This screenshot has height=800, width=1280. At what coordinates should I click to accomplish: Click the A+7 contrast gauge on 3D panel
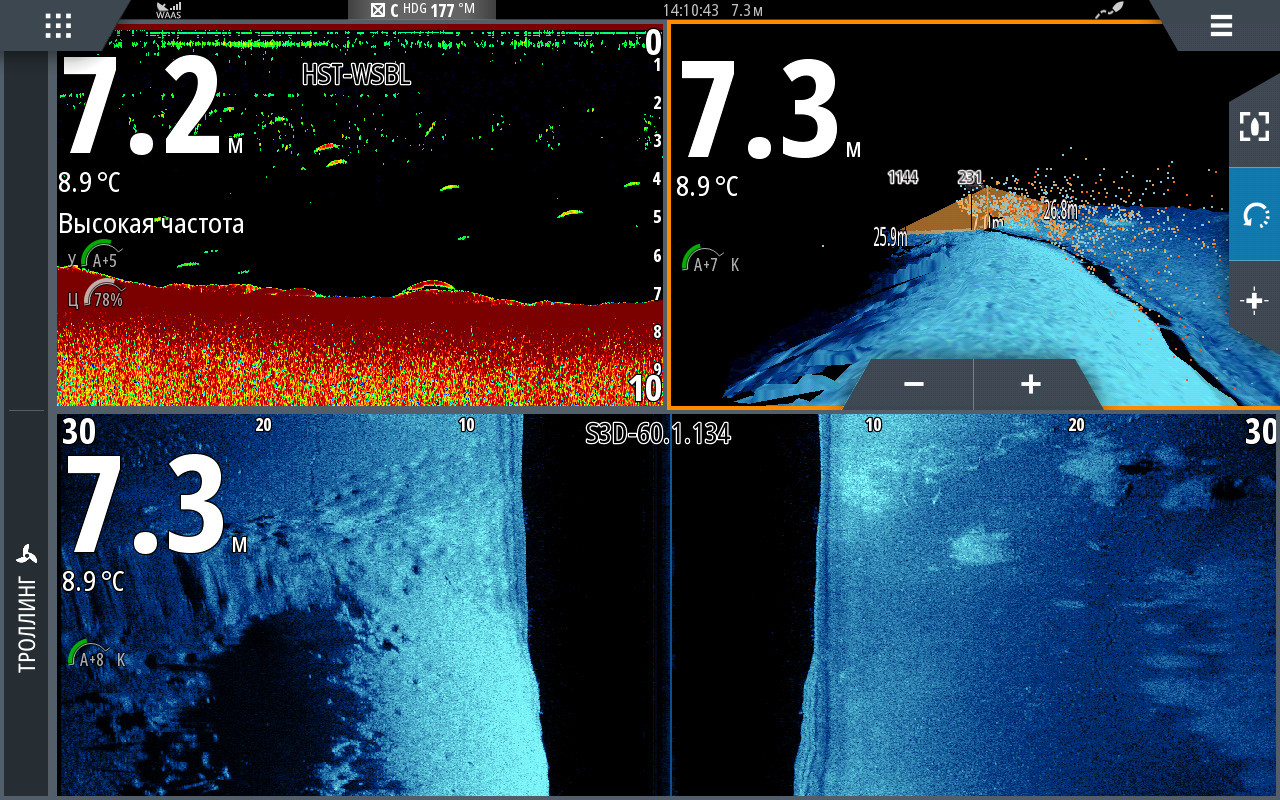[702, 262]
